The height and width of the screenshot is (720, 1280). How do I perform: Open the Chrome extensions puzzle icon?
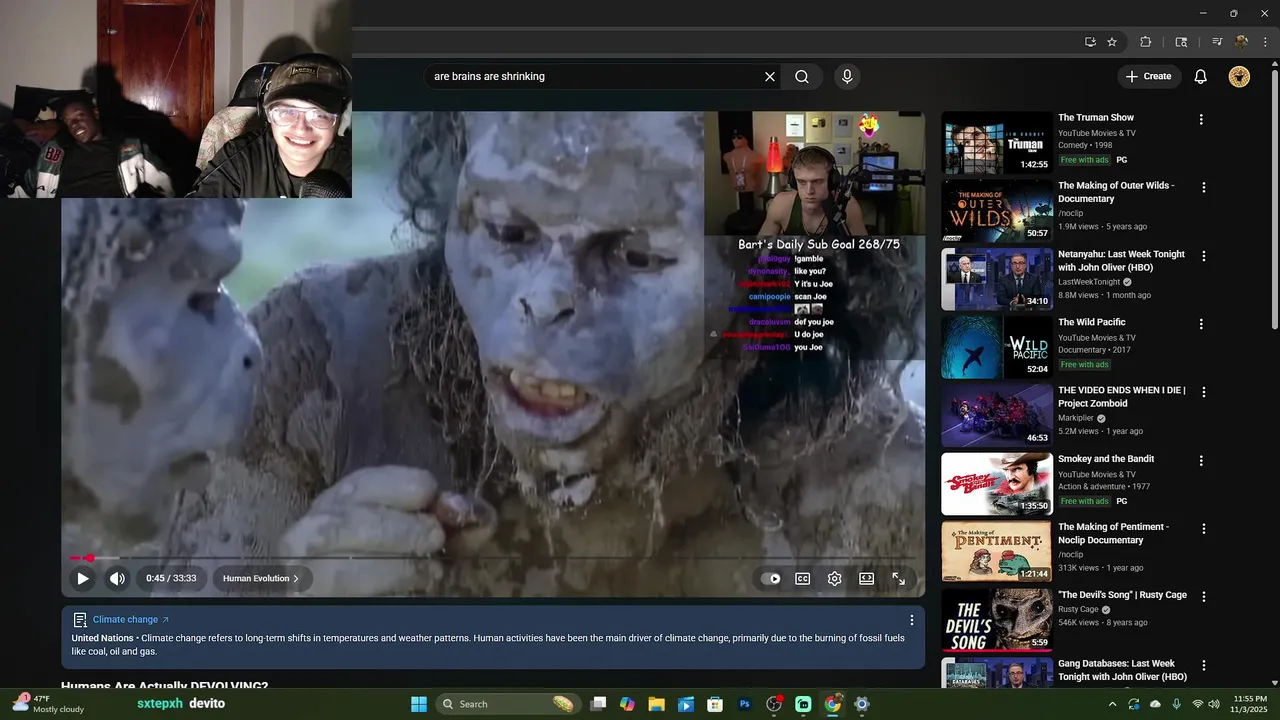(x=1146, y=42)
